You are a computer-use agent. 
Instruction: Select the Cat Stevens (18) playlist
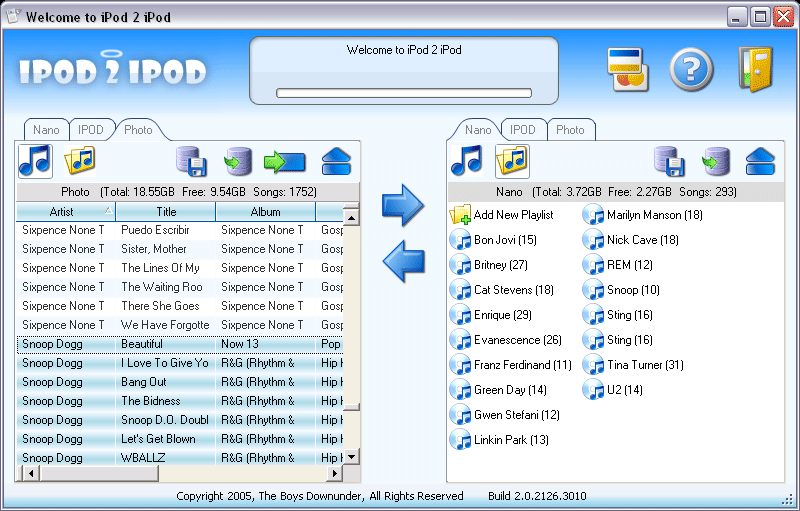point(502,290)
